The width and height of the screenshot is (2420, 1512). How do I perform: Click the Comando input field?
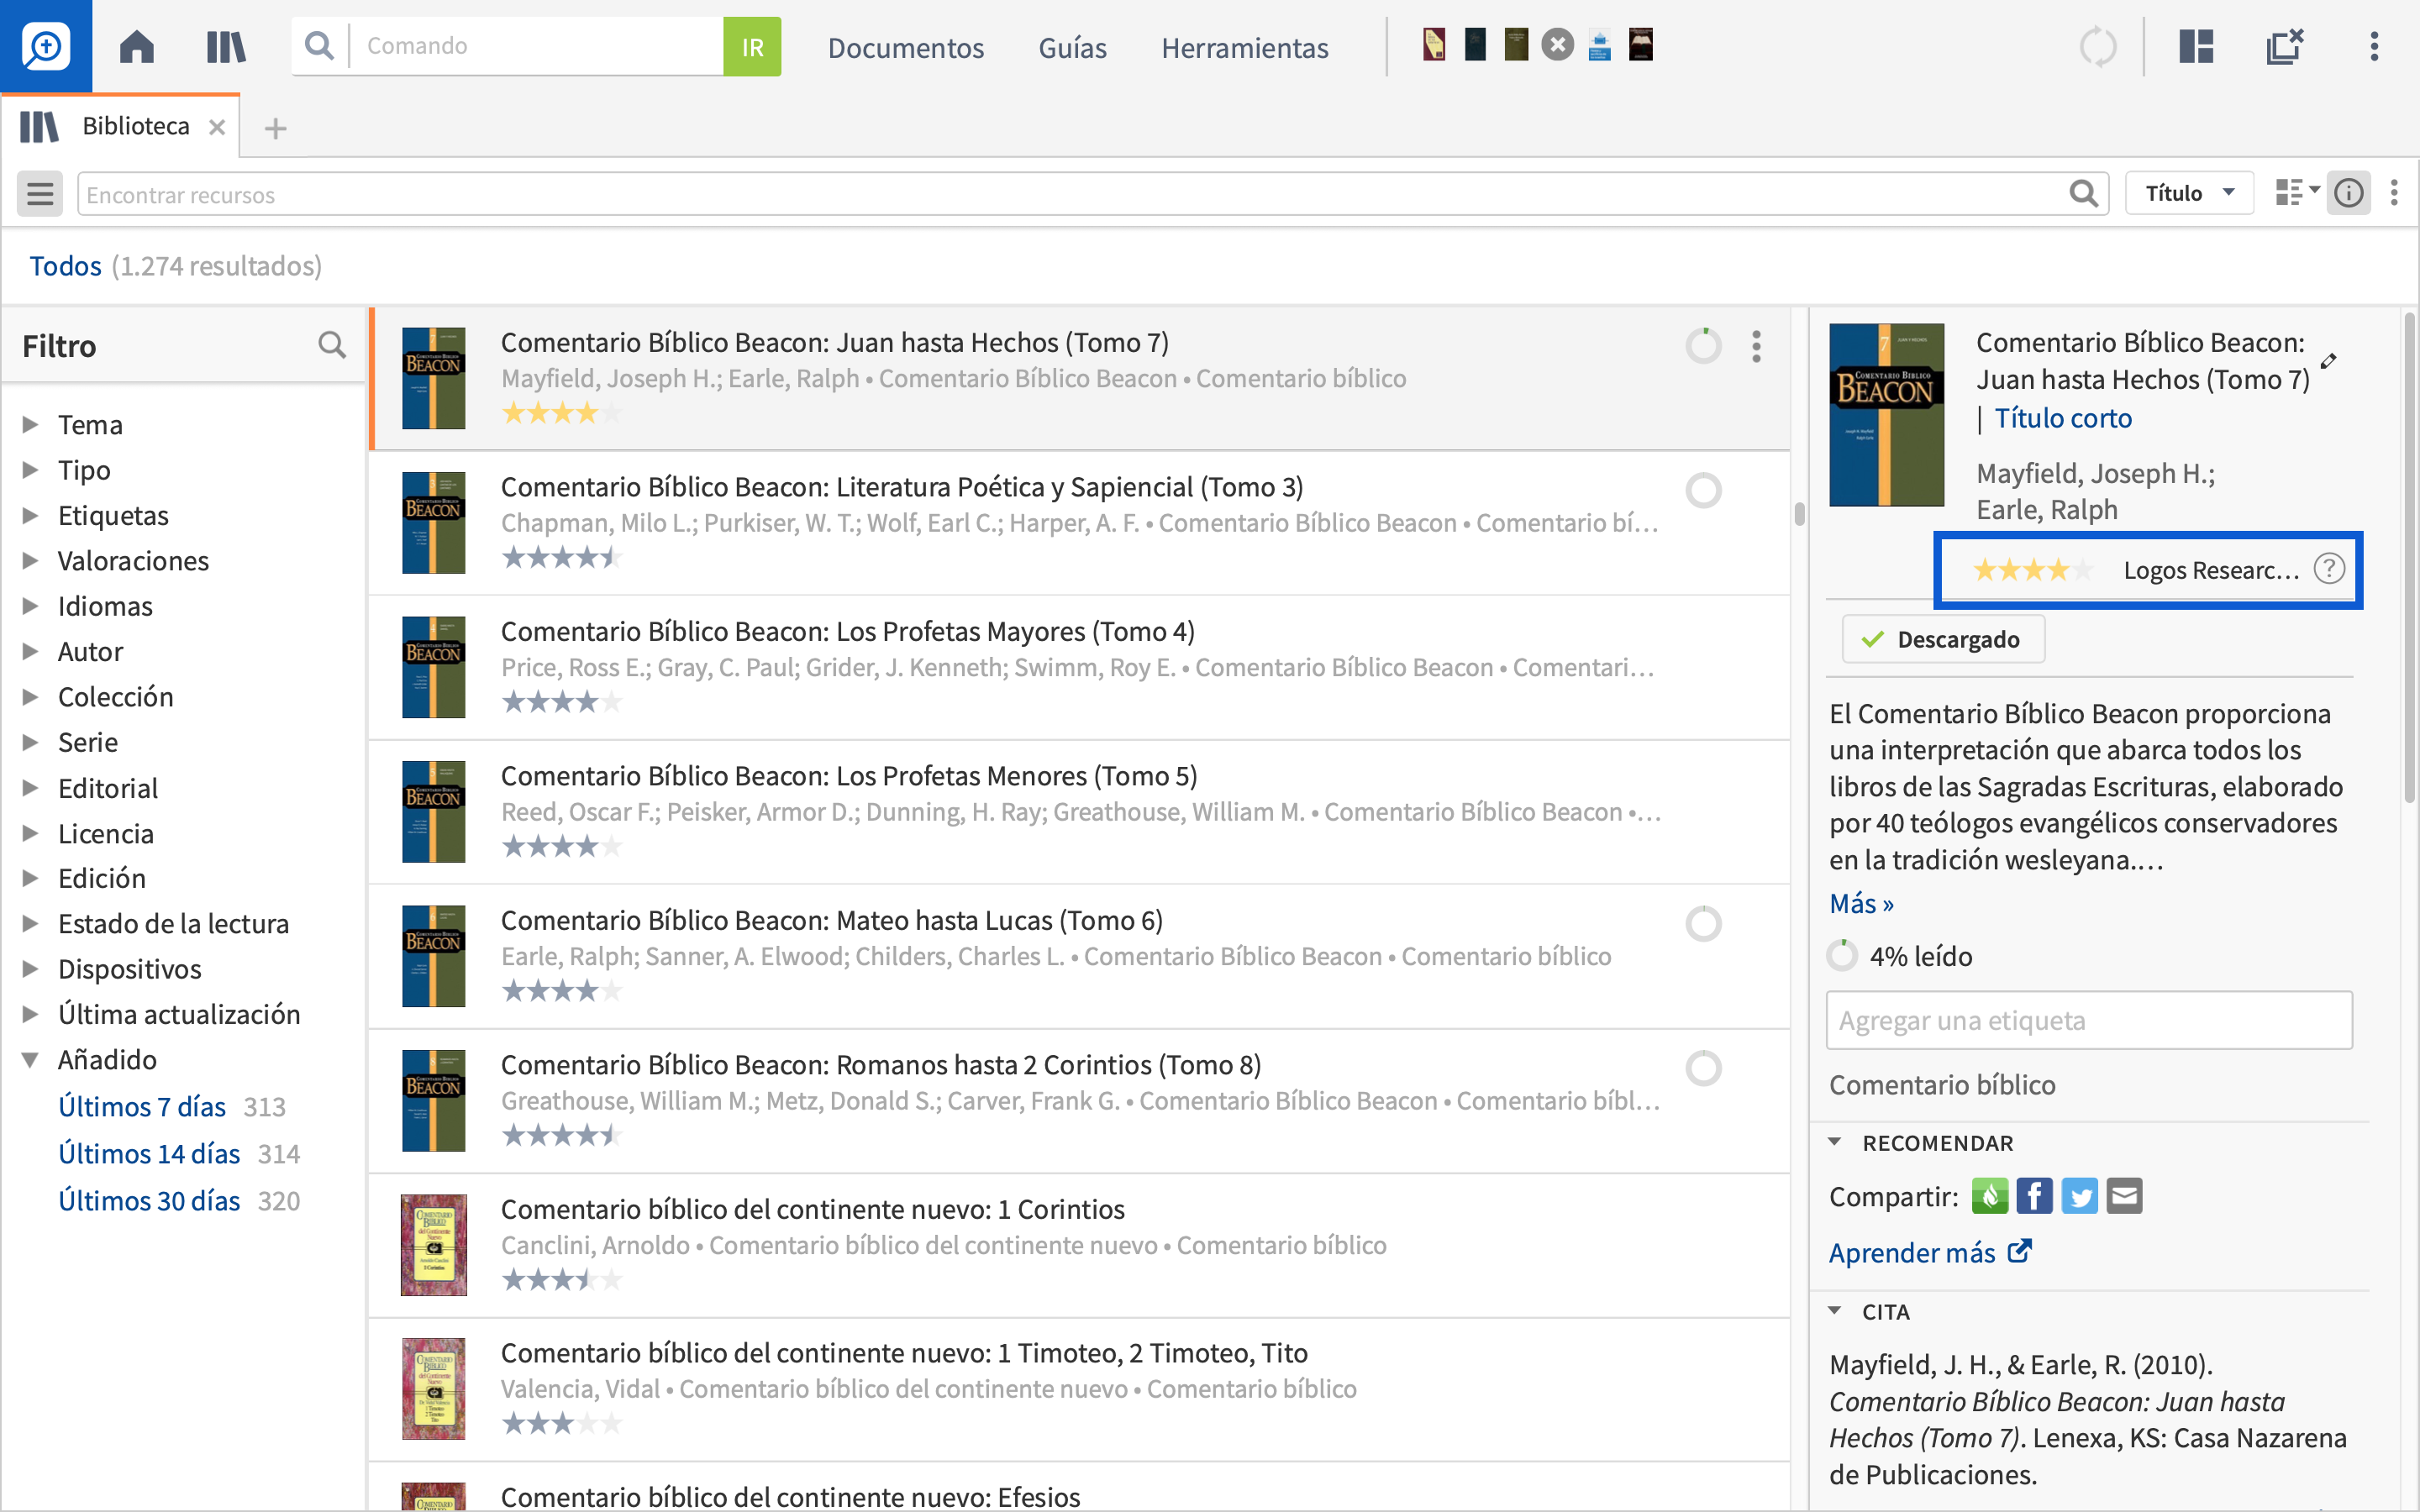tap(536, 46)
